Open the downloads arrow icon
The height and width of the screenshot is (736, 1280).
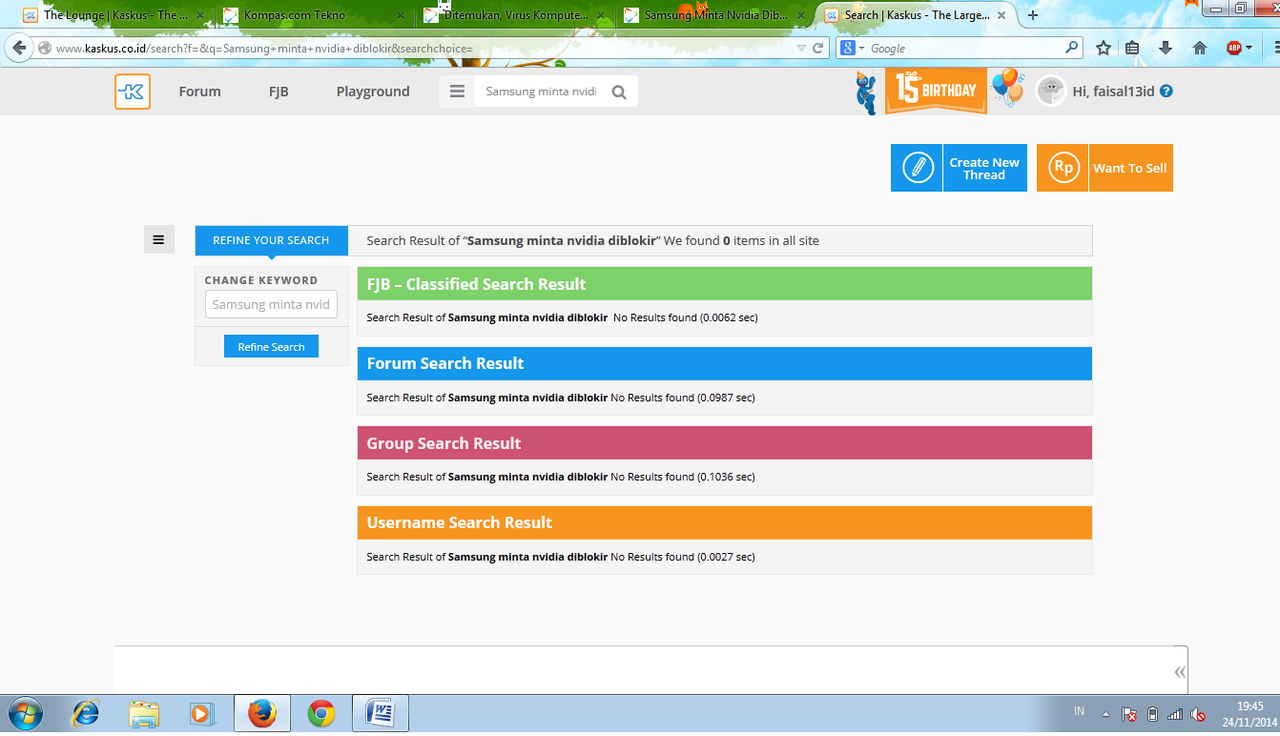point(1165,48)
